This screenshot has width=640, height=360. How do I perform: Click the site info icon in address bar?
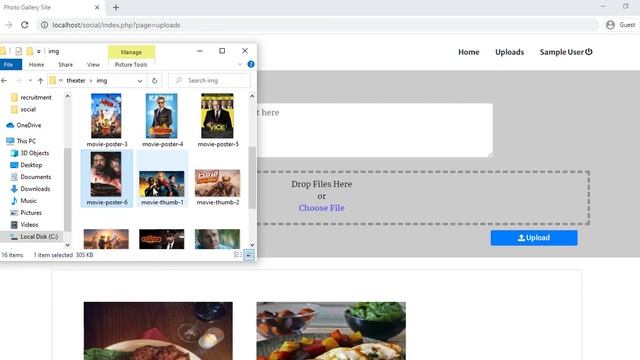[x=44, y=25]
